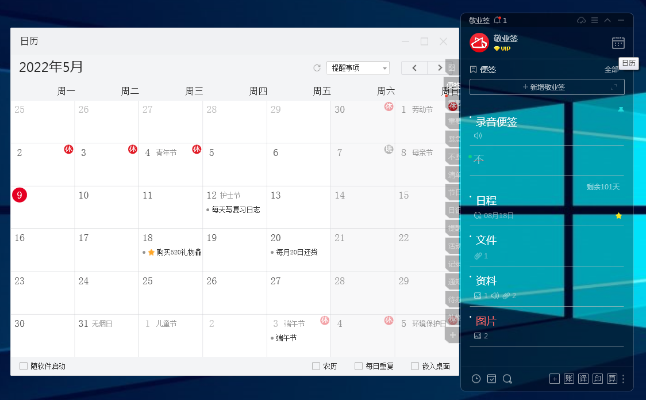646x400 pixels.
Task: Click the search magnifier icon
Action: coord(507,379)
